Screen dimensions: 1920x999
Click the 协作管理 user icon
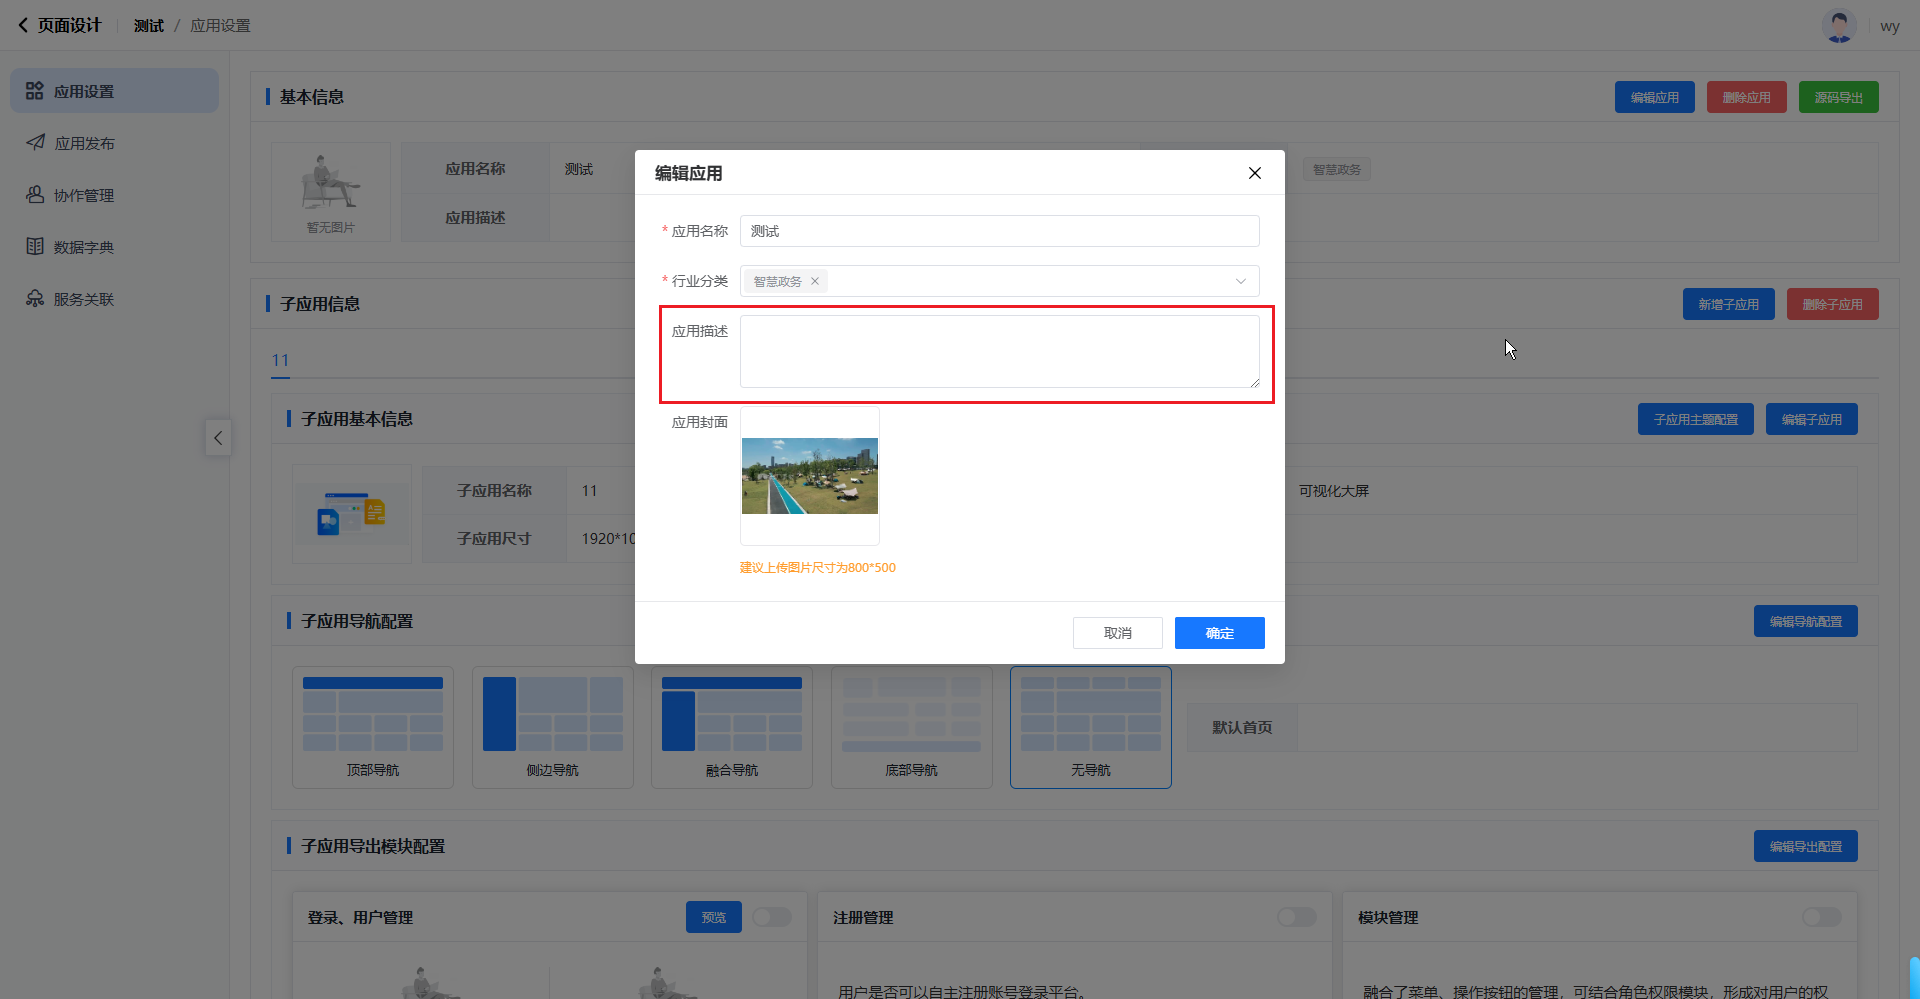coord(35,195)
